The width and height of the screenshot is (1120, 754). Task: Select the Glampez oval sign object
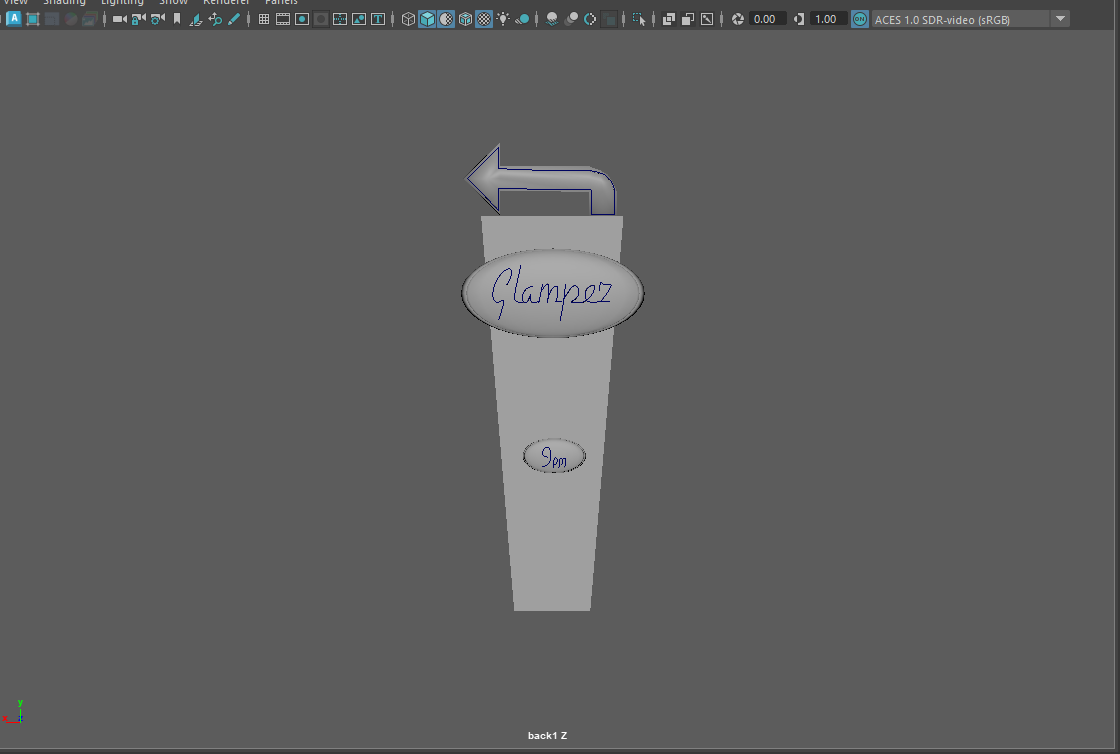coord(552,293)
